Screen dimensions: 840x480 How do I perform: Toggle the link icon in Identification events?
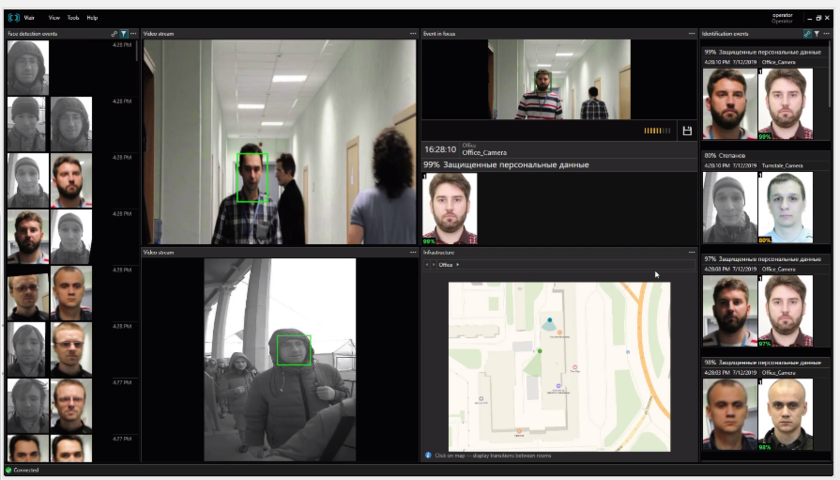pos(807,34)
